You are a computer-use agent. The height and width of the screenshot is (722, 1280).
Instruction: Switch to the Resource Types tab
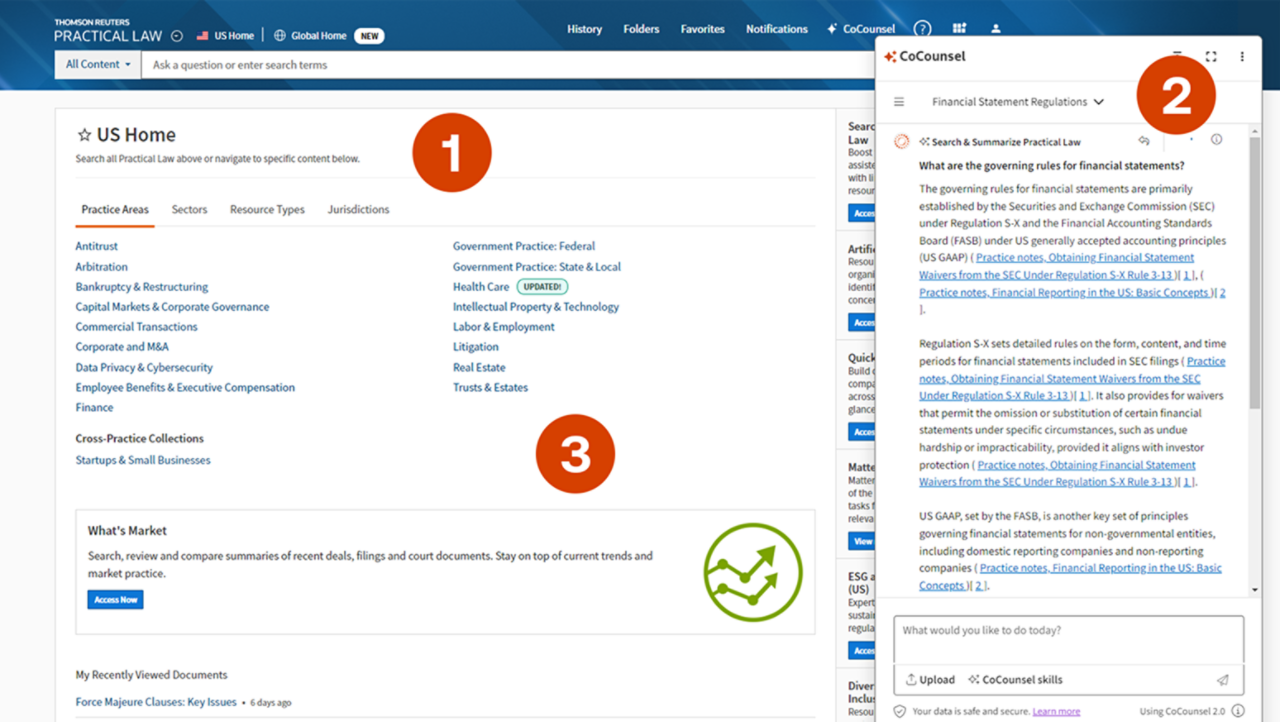267,210
